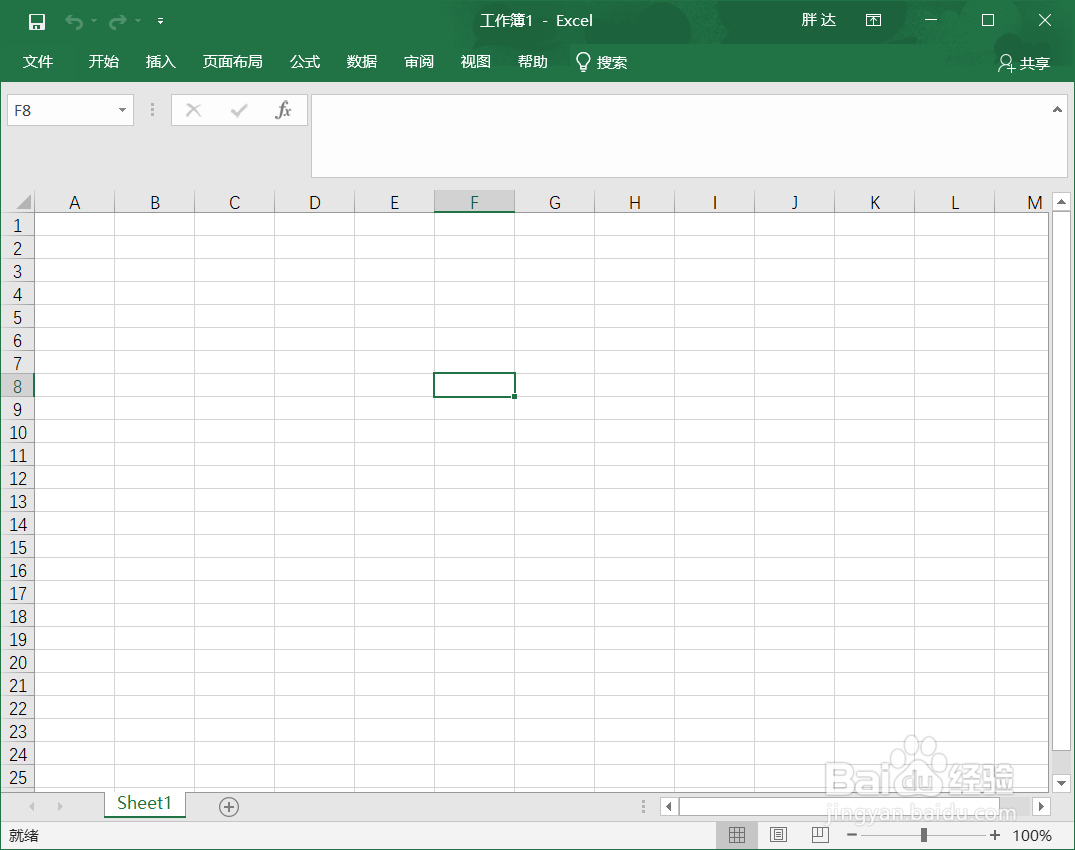The width and height of the screenshot is (1075, 850).
Task: Click the user account name 胖达
Action: [819, 21]
